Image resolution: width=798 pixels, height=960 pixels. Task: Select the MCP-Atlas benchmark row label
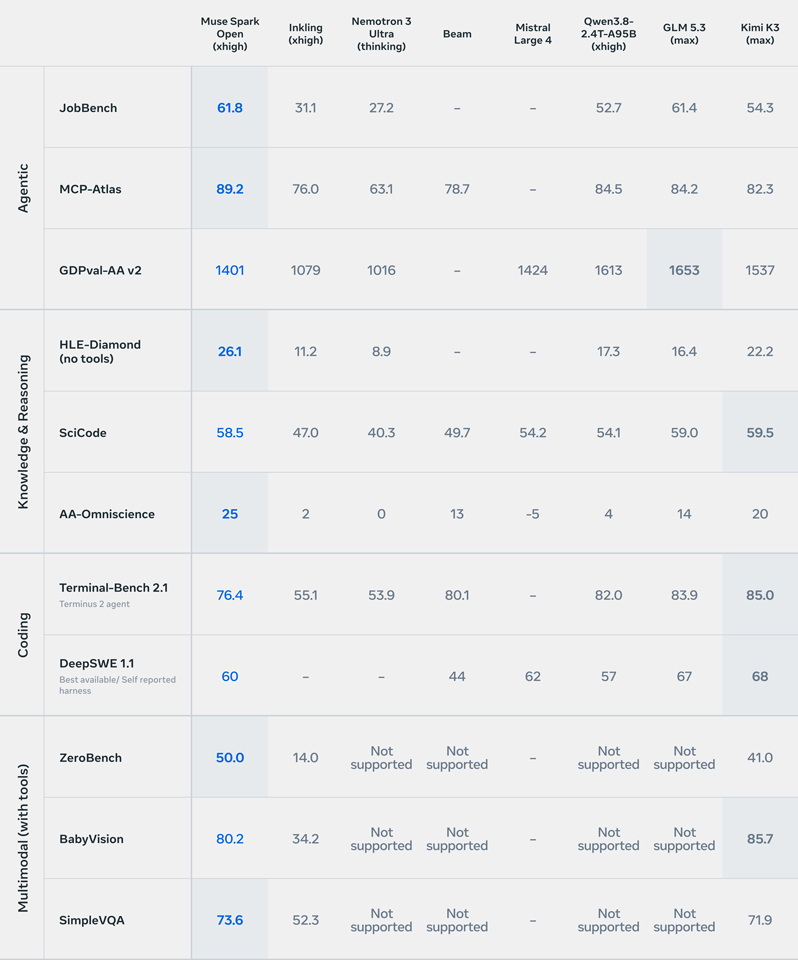click(90, 189)
